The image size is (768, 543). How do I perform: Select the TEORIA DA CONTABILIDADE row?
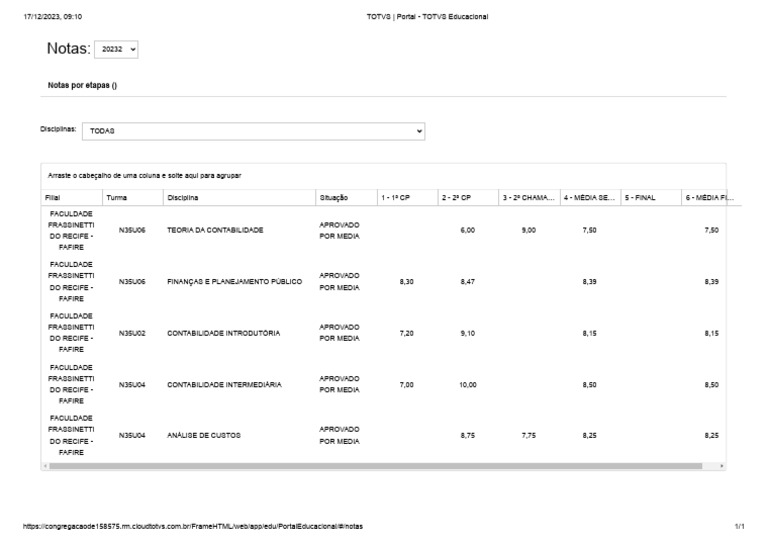215,230
